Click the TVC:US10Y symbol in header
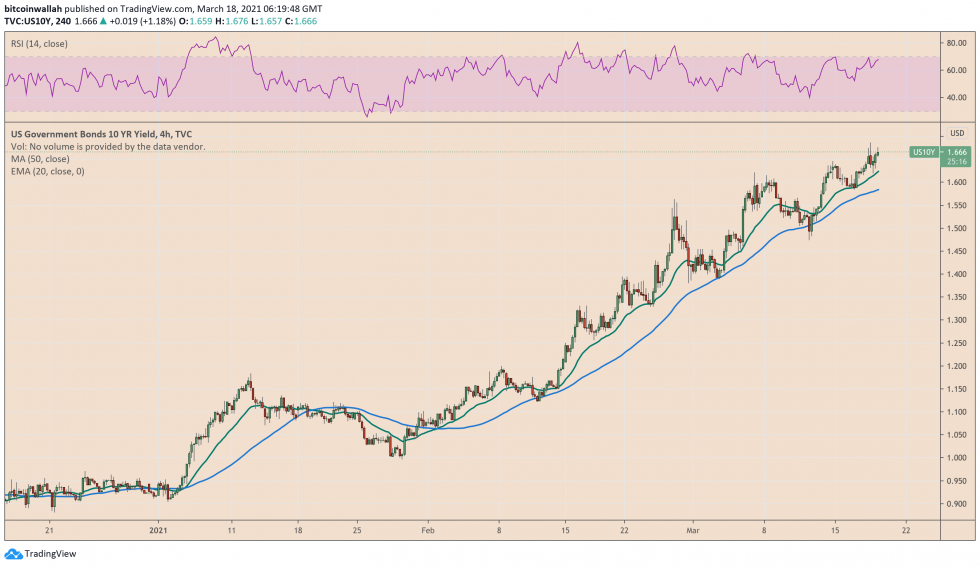 point(28,21)
